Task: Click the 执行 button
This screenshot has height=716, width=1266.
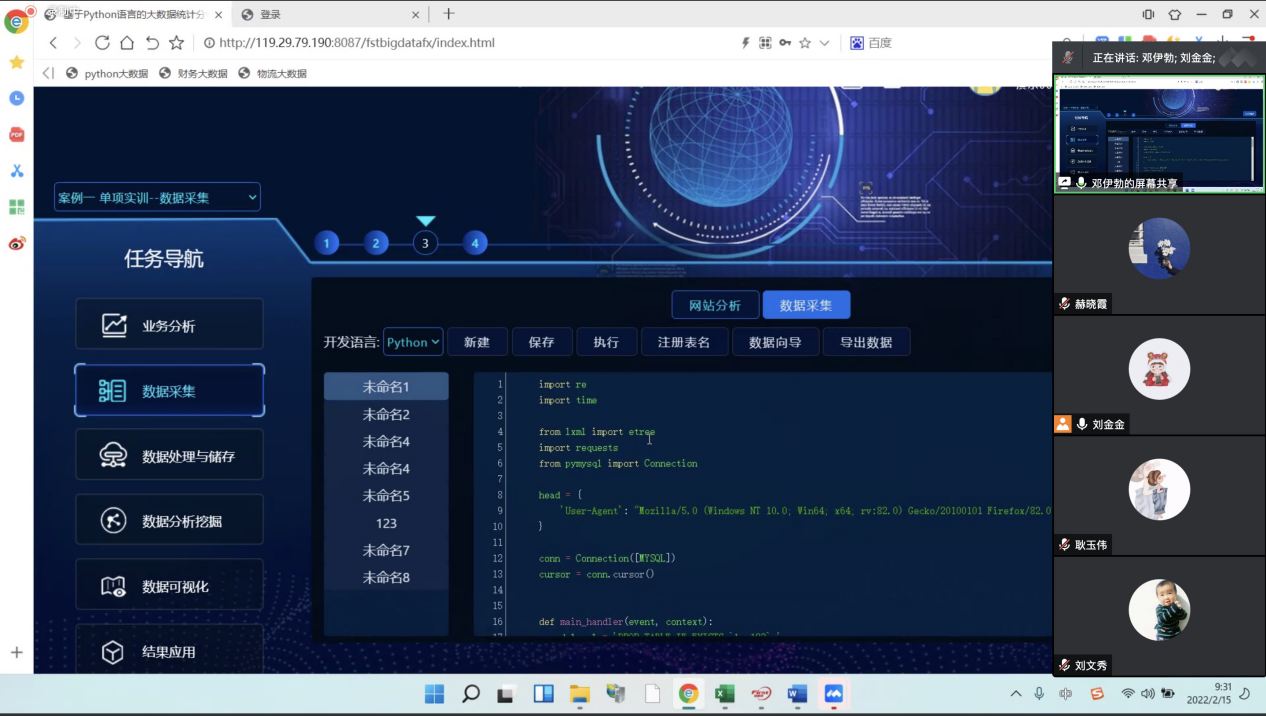Action: pyautogui.click(x=606, y=342)
